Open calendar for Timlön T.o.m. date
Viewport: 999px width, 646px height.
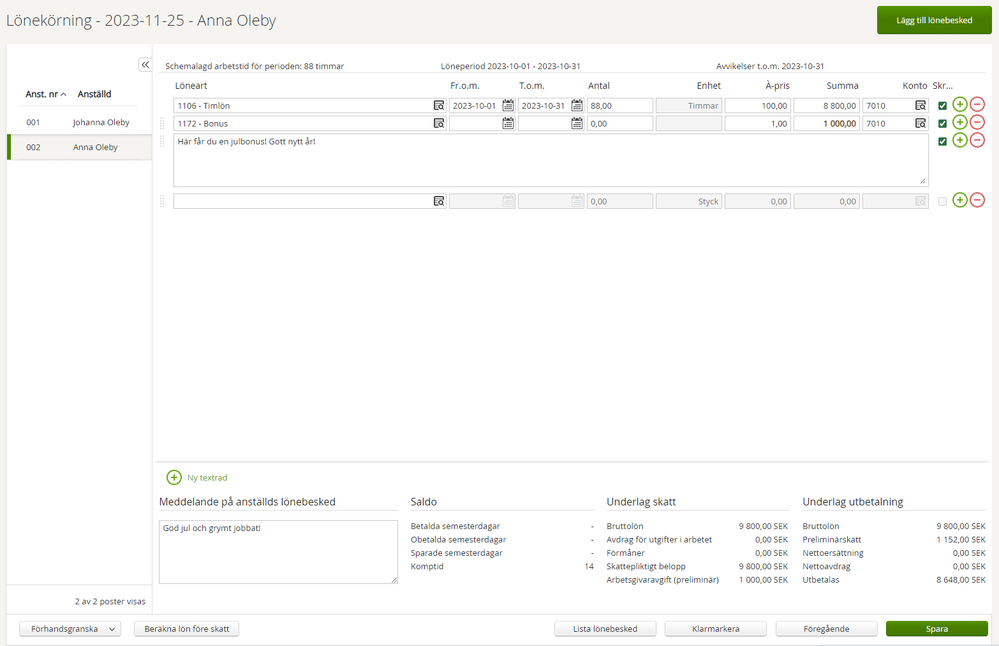pos(577,105)
